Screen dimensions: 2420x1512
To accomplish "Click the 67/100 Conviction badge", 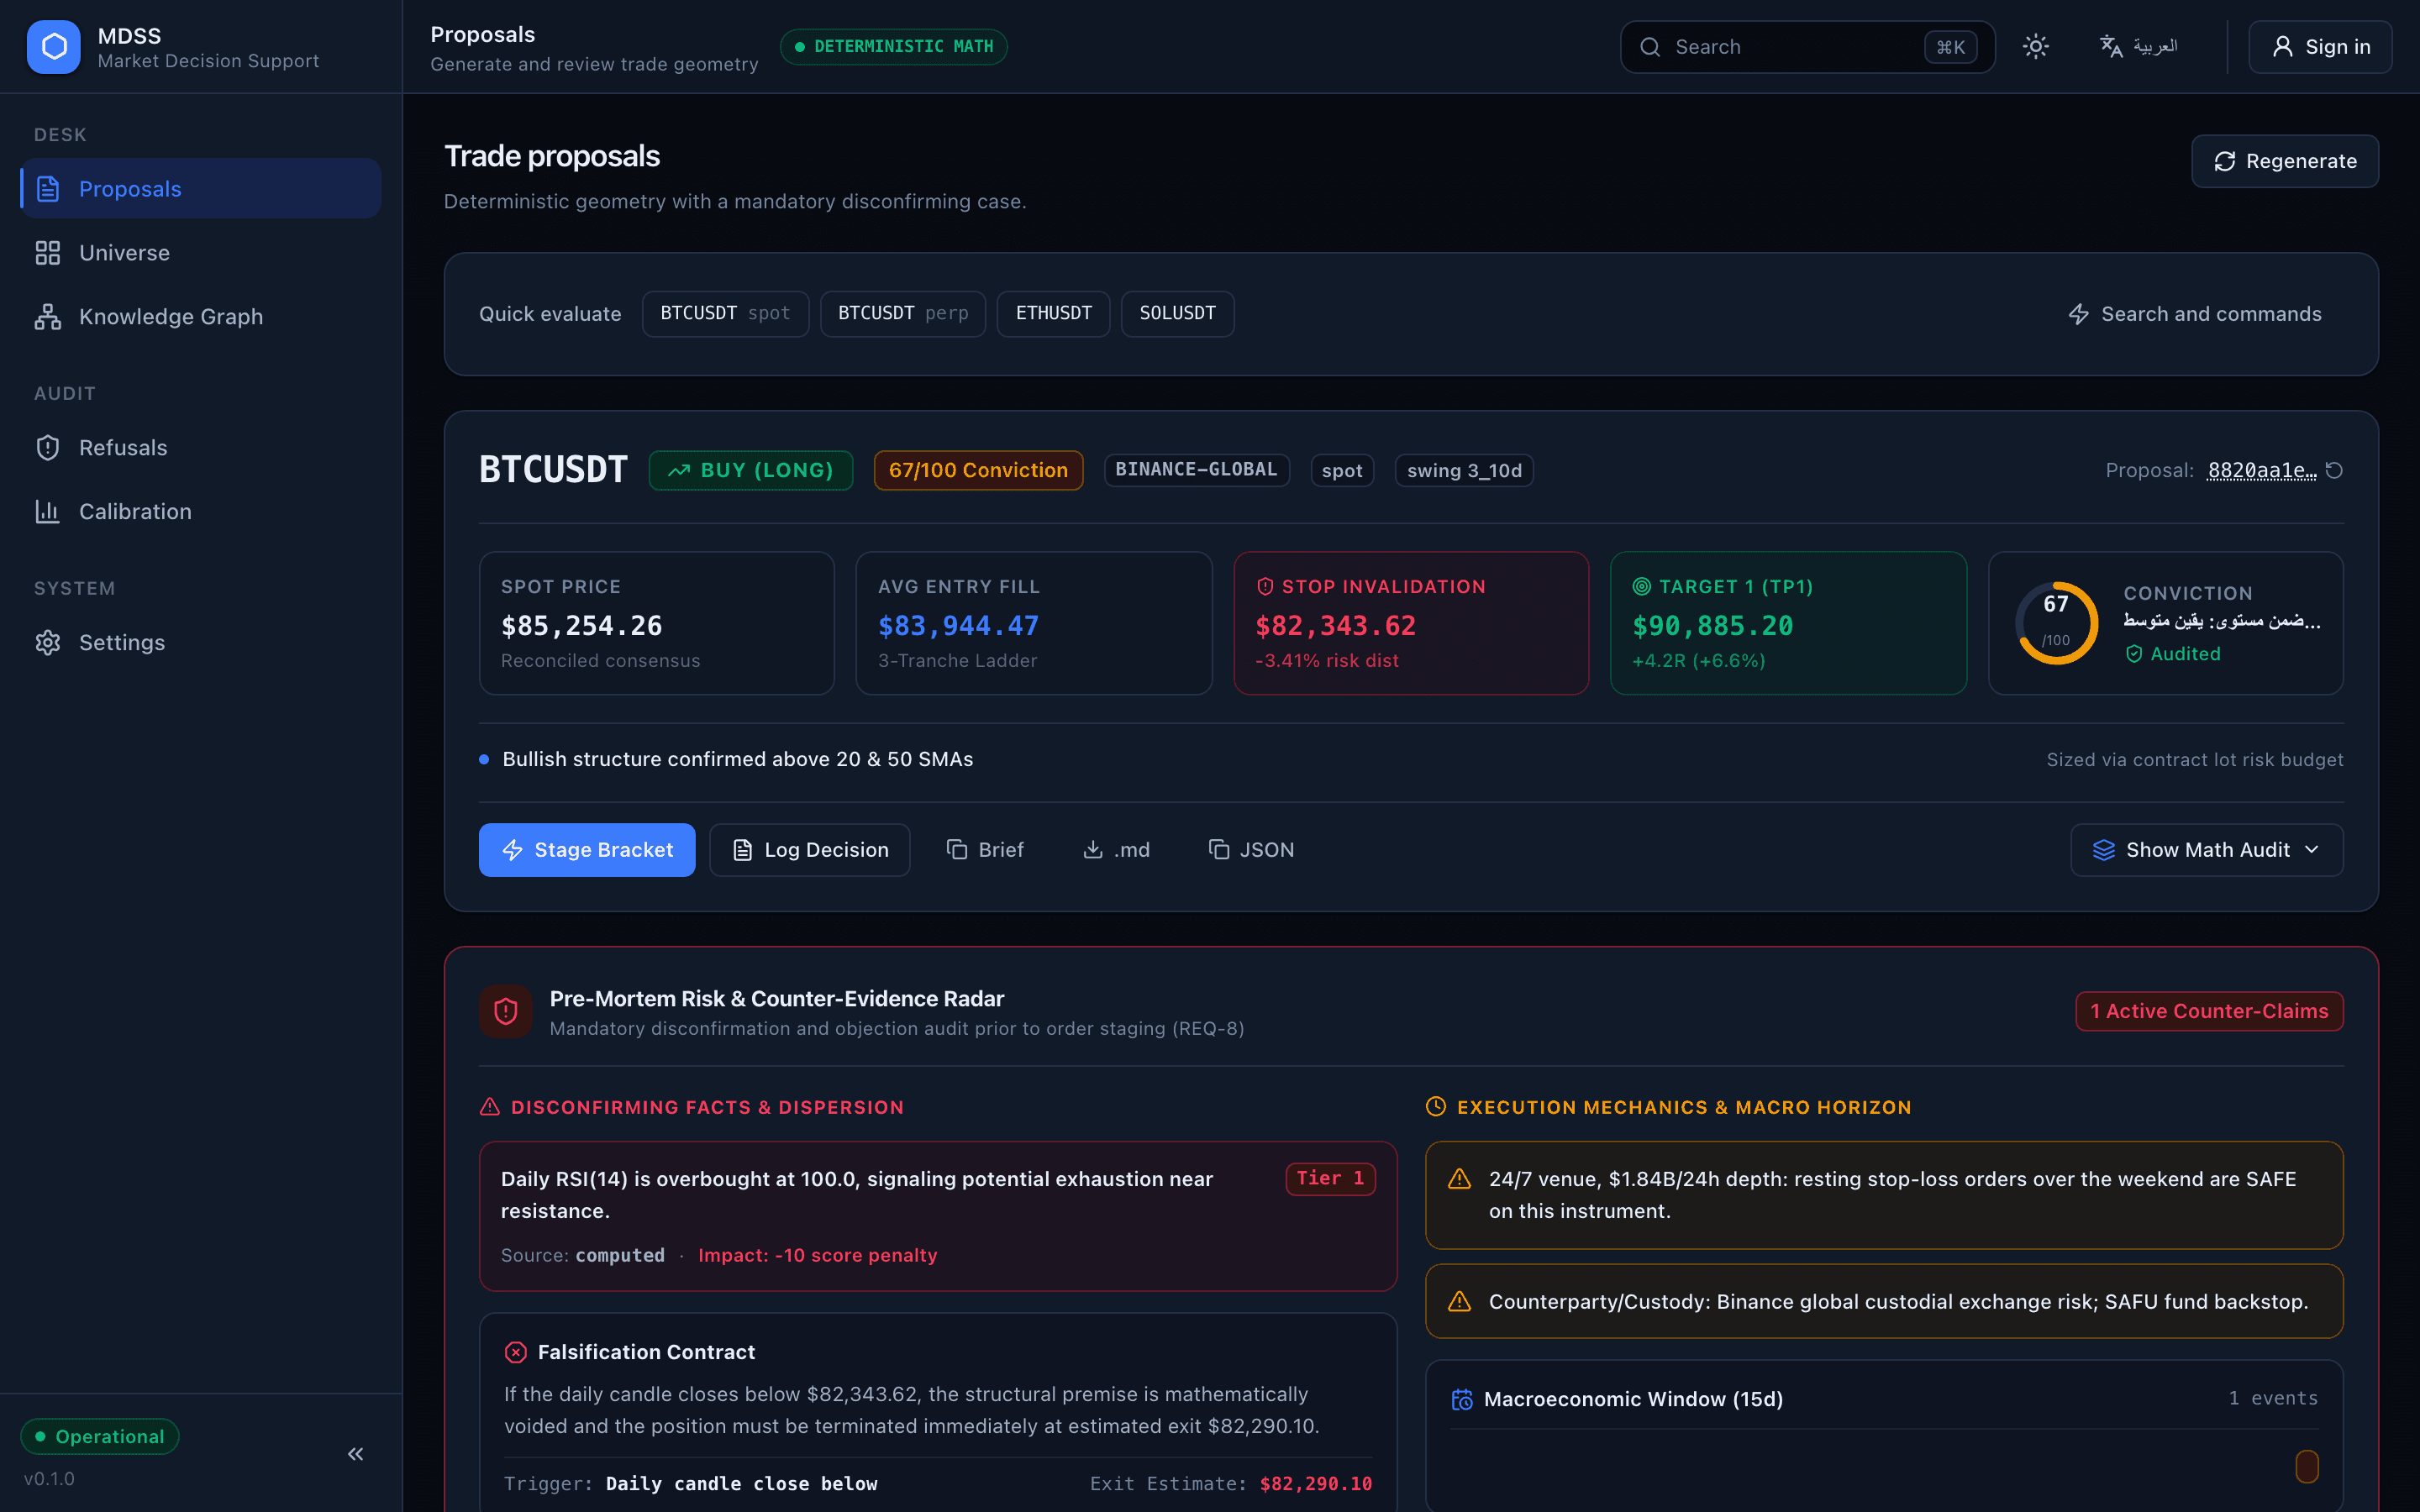I will tap(978, 470).
